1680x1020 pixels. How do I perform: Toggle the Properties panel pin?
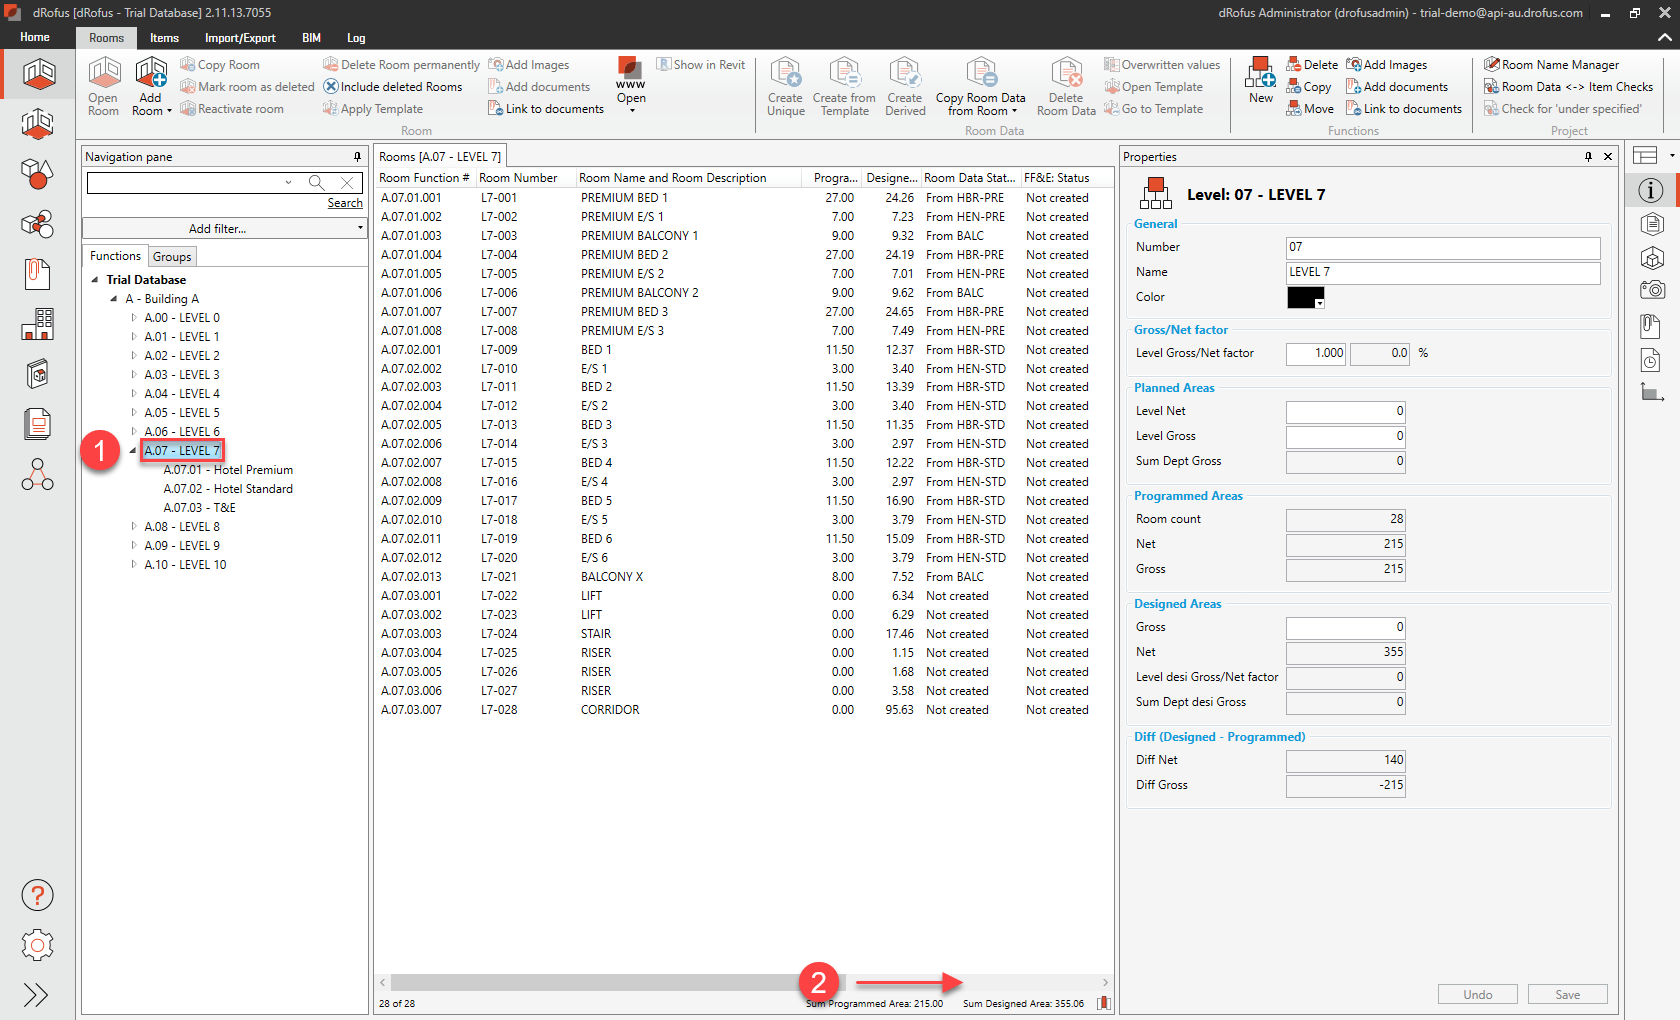point(1588,157)
